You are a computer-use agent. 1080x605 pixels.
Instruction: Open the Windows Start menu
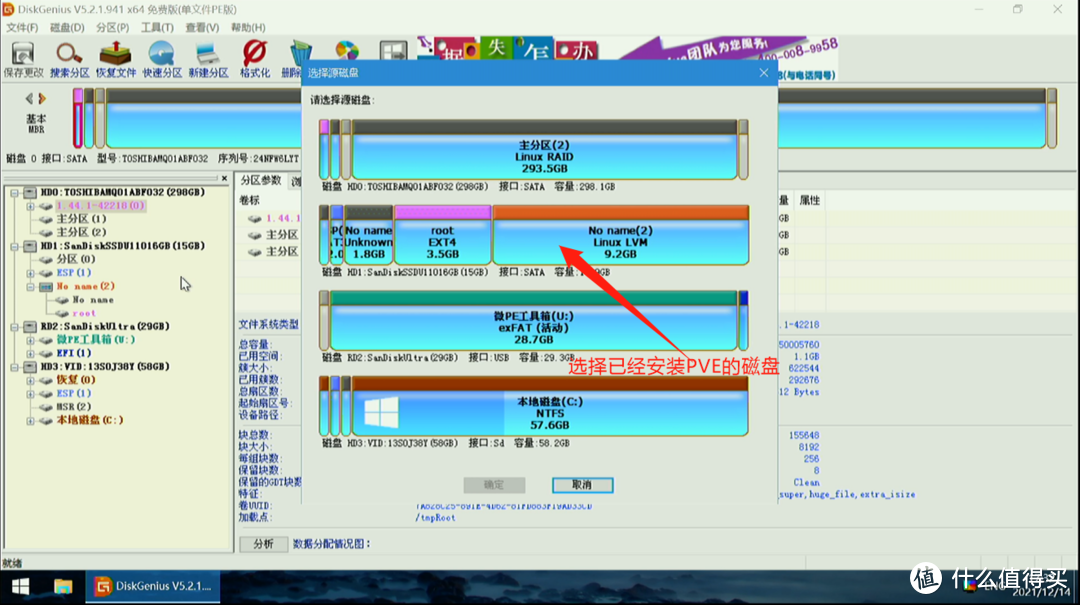click(21, 586)
